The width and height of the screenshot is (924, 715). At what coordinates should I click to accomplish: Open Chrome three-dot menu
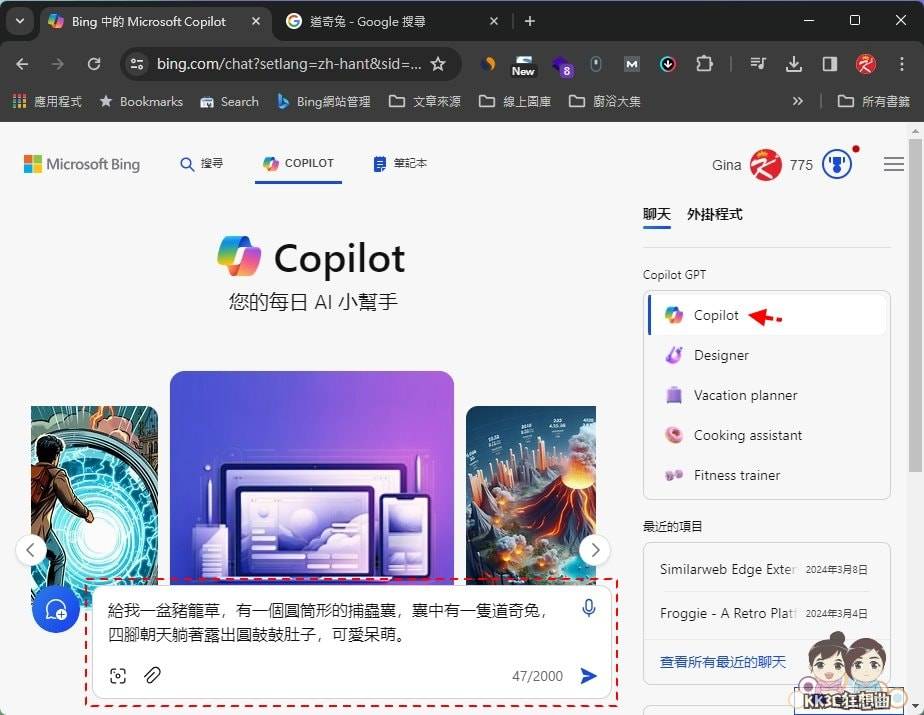tap(902, 64)
